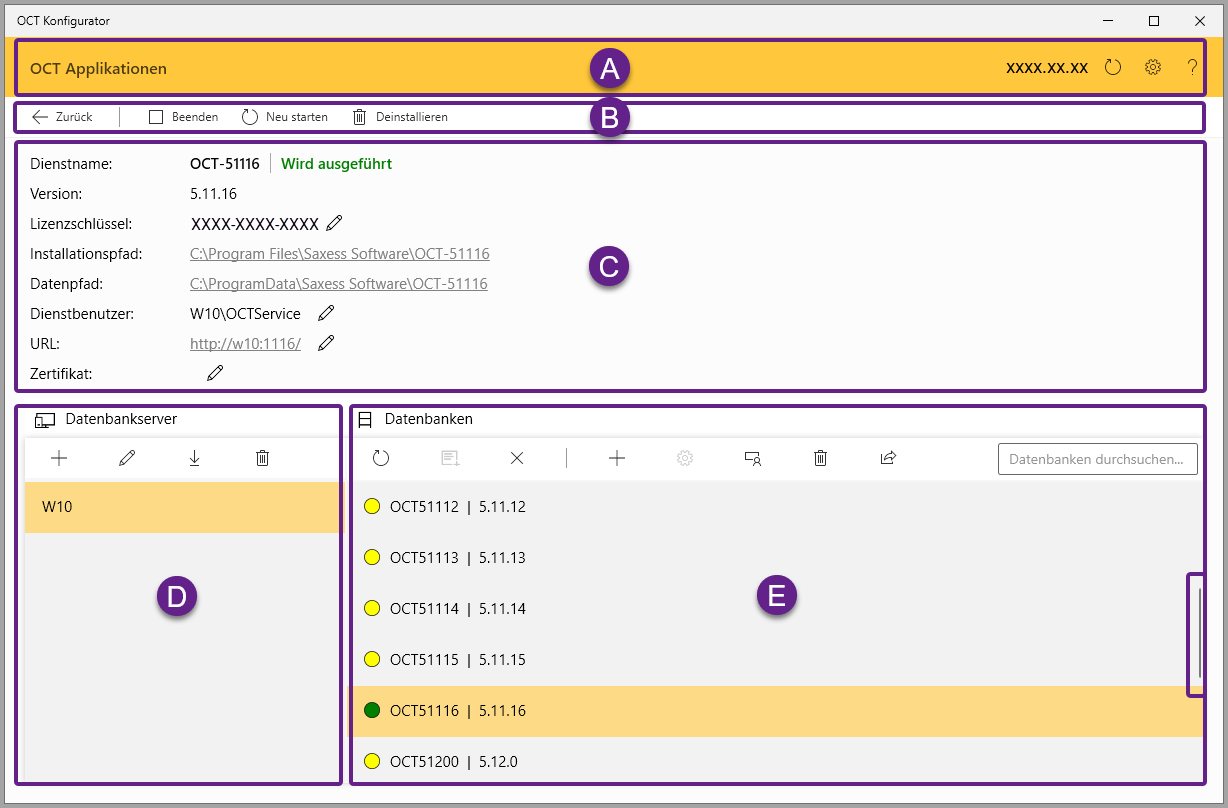Viewport: 1228px width, 808px height.
Task: Edit the Zertifikat with the pencil icon
Action: click(215, 373)
